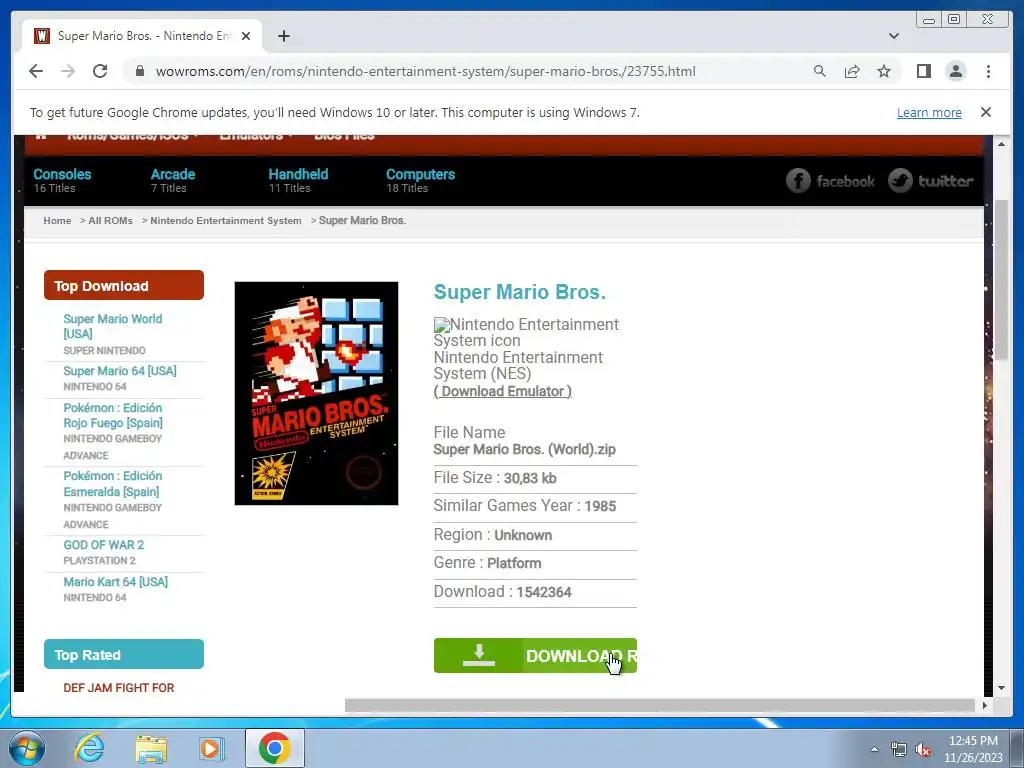Click the network tray icon
The width and height of the screenshot is (1024, 768).
click(x=899, y=749)
